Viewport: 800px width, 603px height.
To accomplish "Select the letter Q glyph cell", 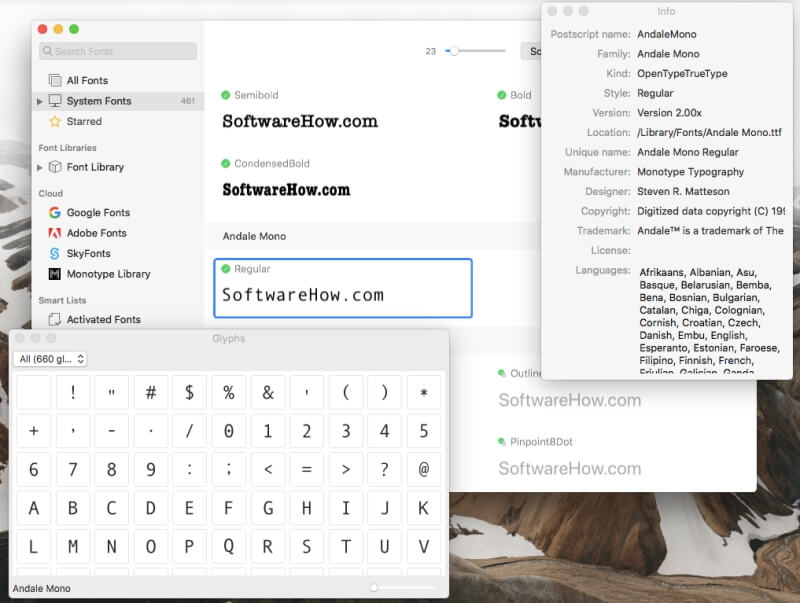I will [229, 547].
